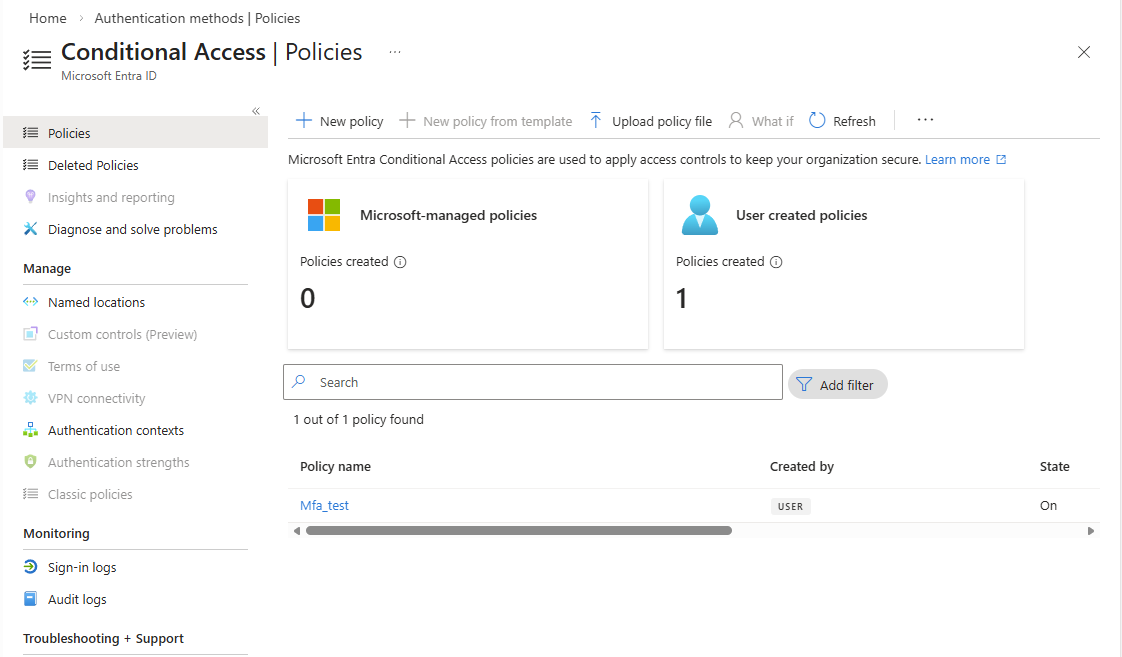Image resolution: width=1122 pixels, height=657 pixels.
Task: Click the Sign-in logs icon
Action: [30, 567]
